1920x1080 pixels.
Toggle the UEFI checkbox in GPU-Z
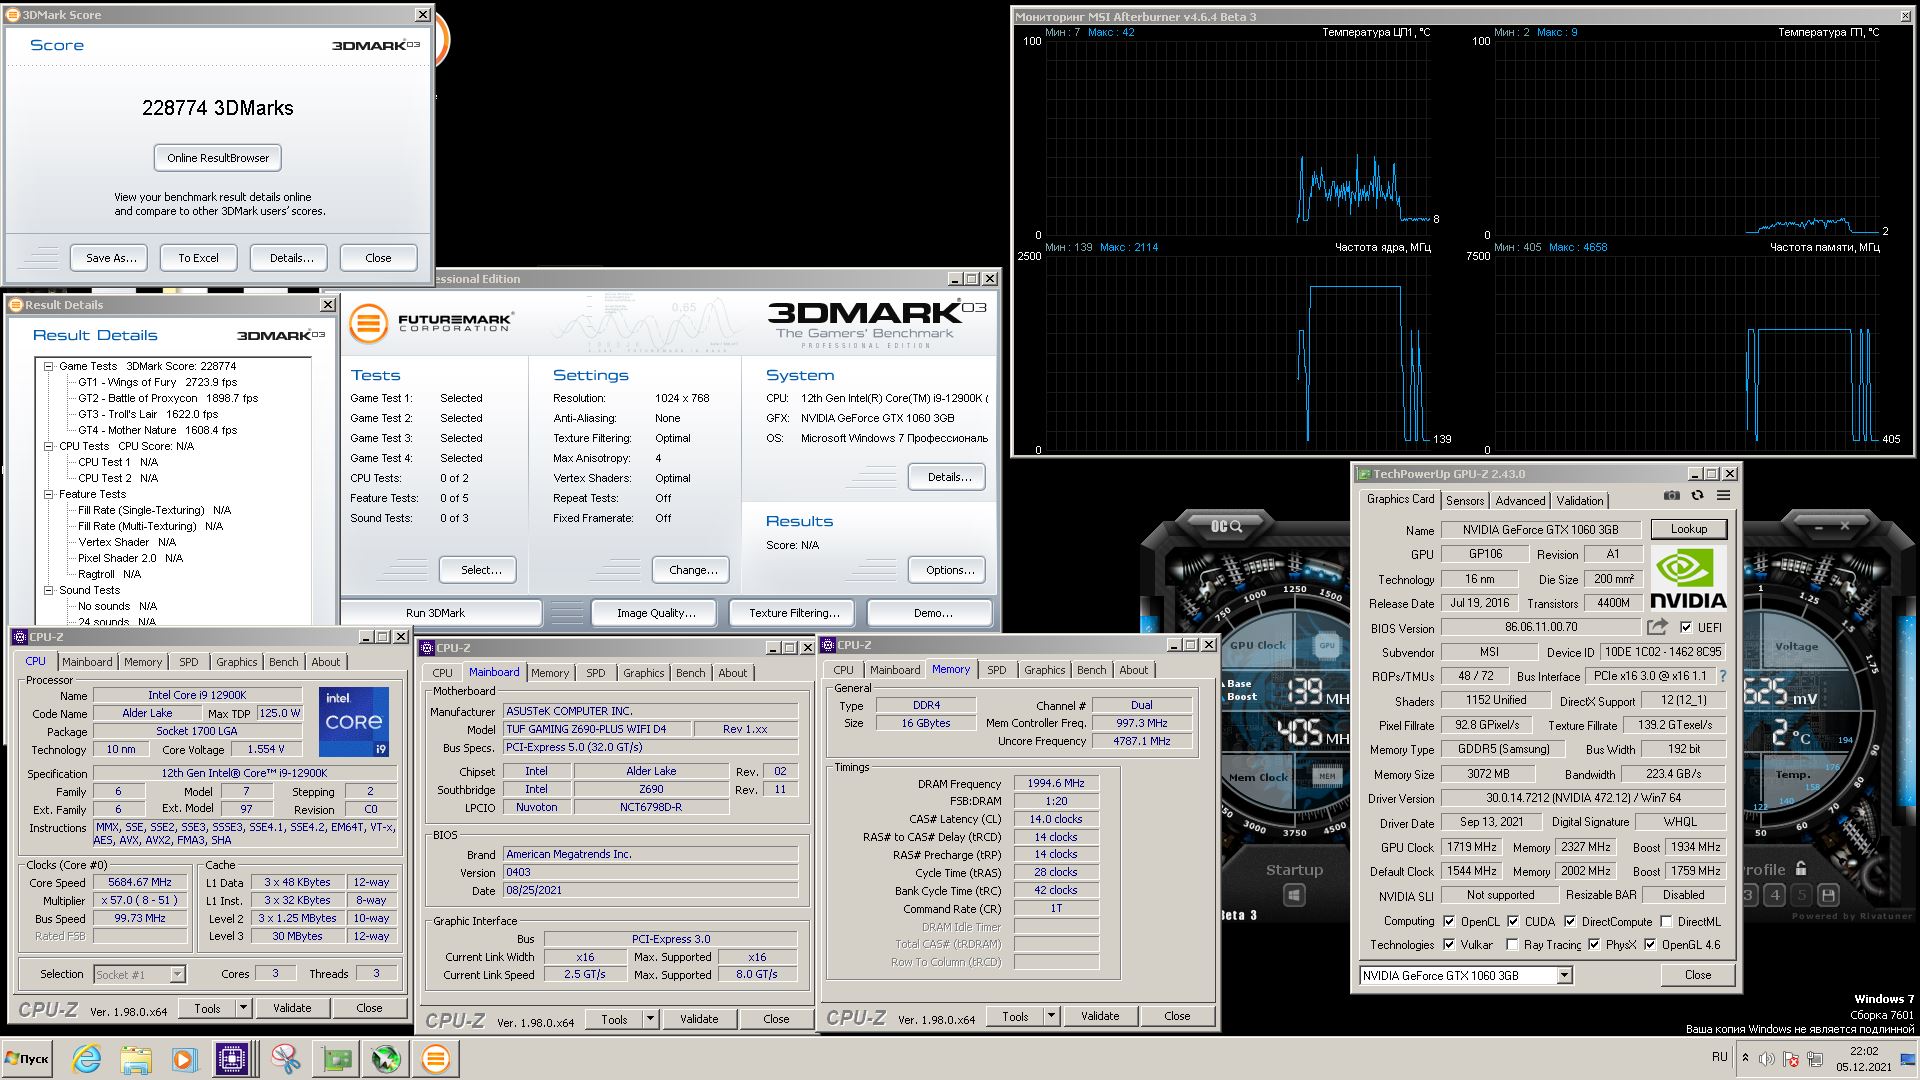point(1687,627)
